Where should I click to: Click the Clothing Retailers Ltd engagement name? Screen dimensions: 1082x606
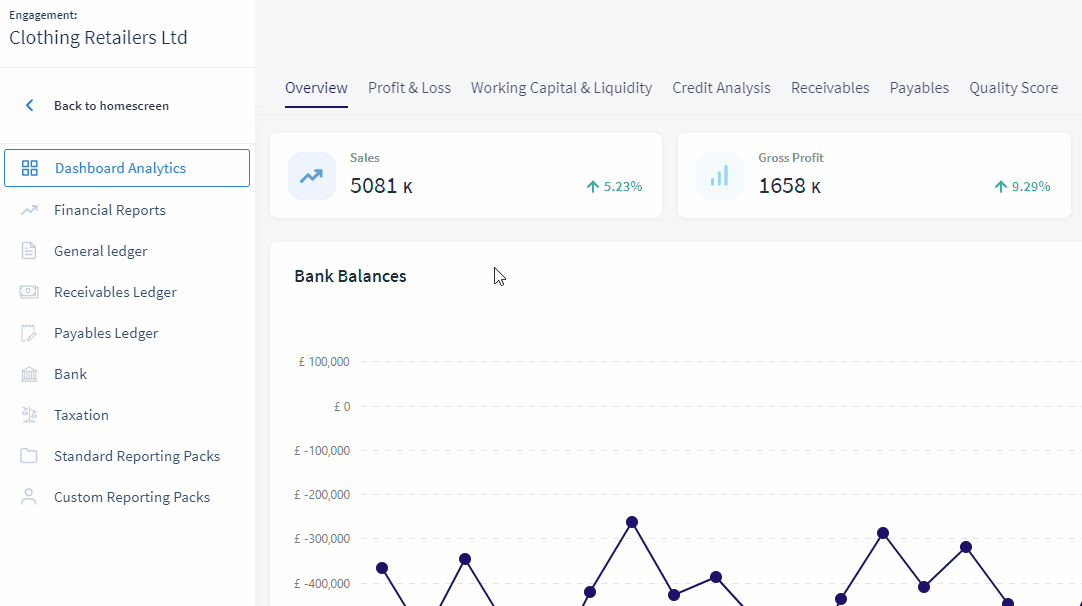tap(98, 37)
